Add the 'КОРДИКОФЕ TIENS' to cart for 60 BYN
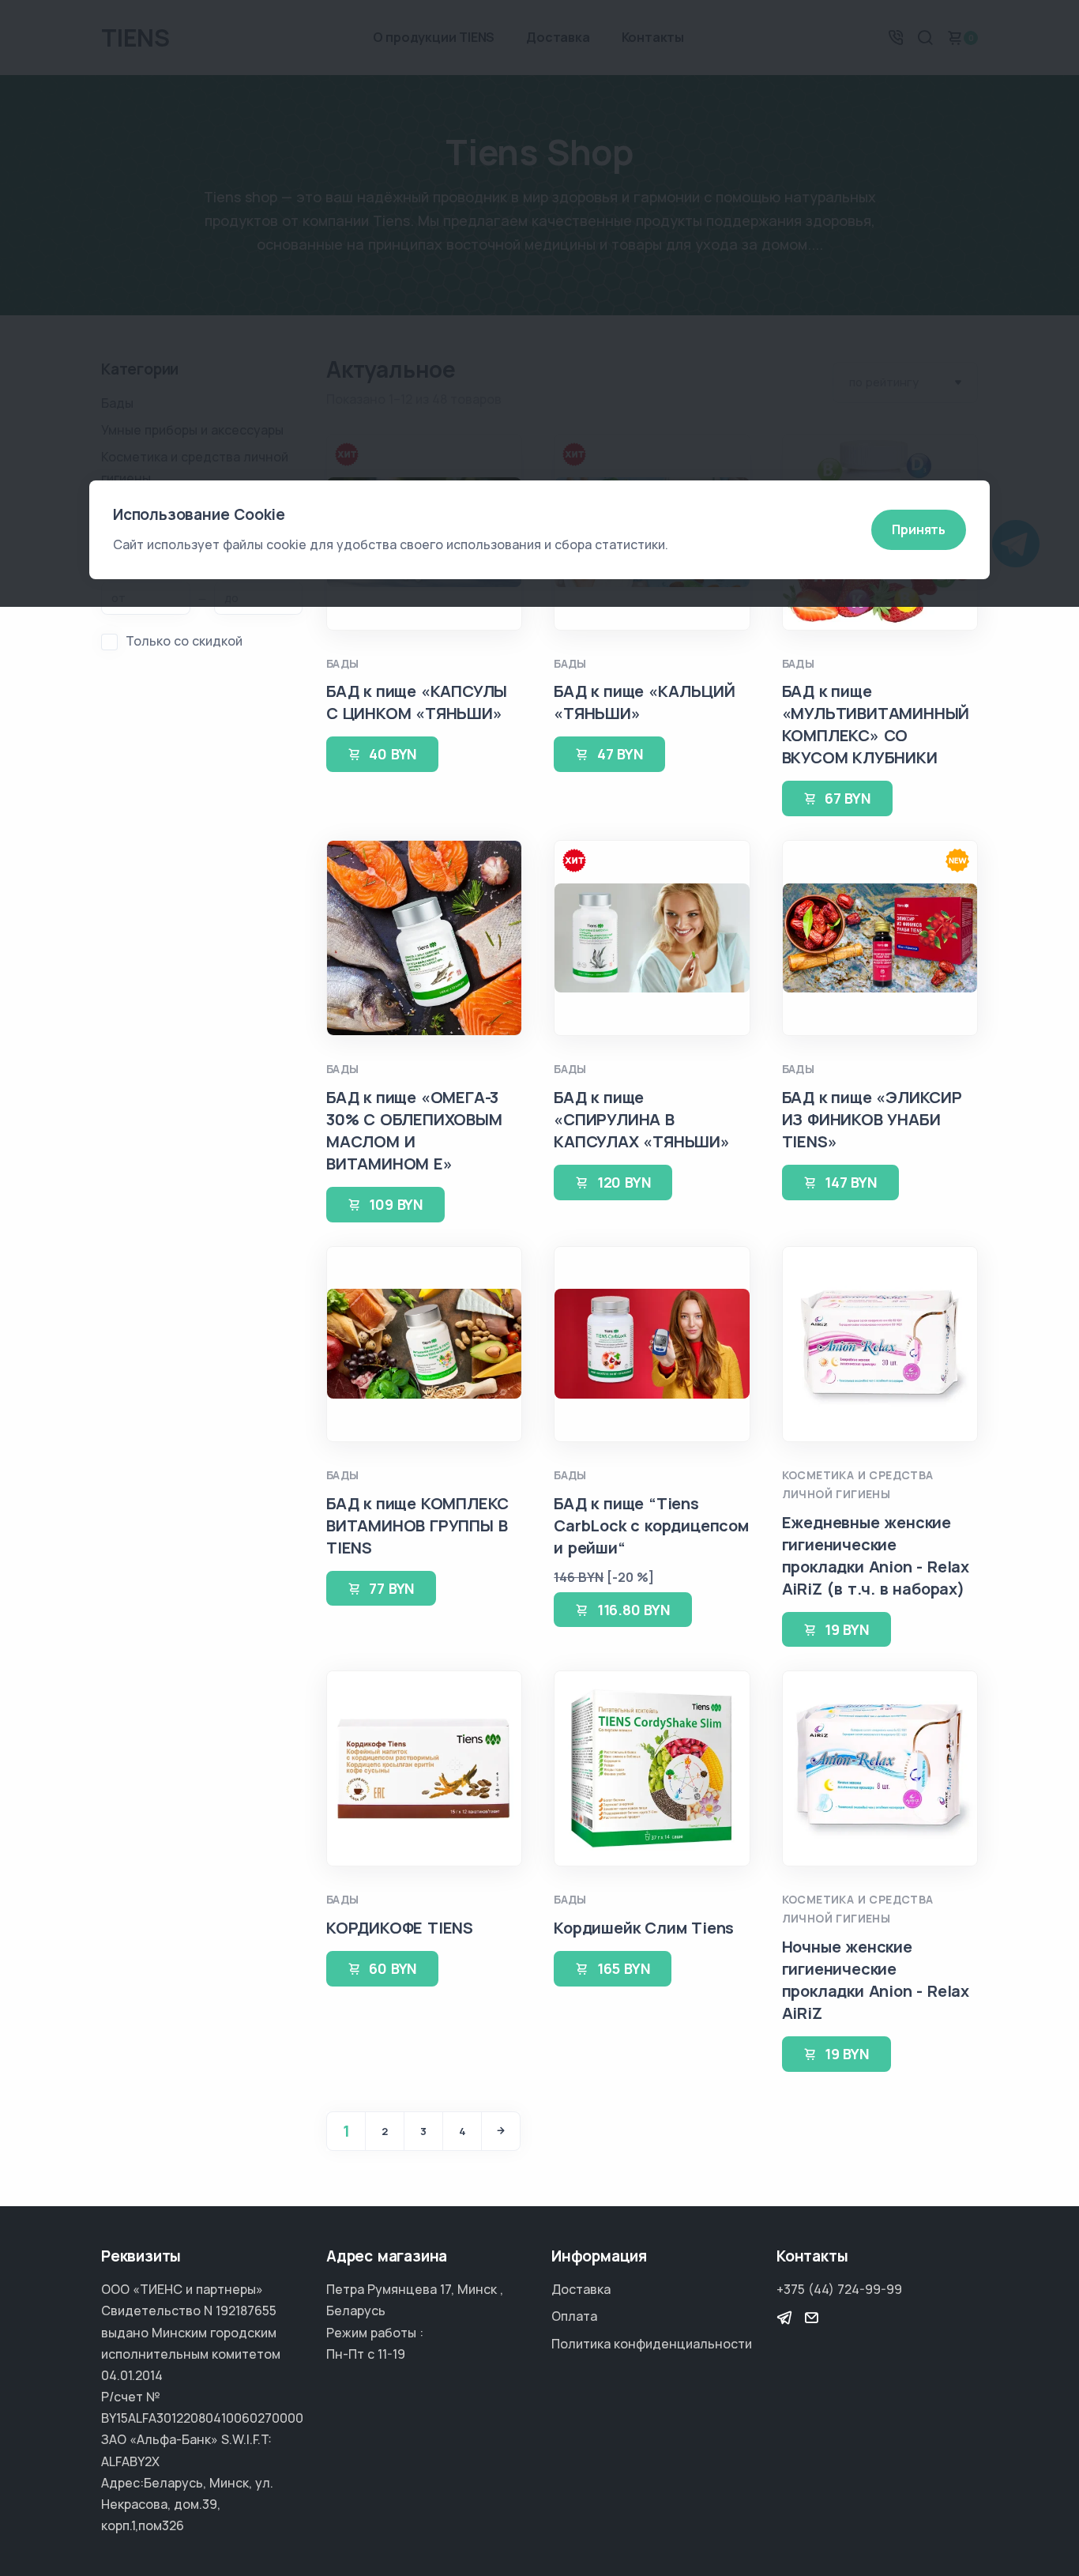 click(x=381, y=1968)
